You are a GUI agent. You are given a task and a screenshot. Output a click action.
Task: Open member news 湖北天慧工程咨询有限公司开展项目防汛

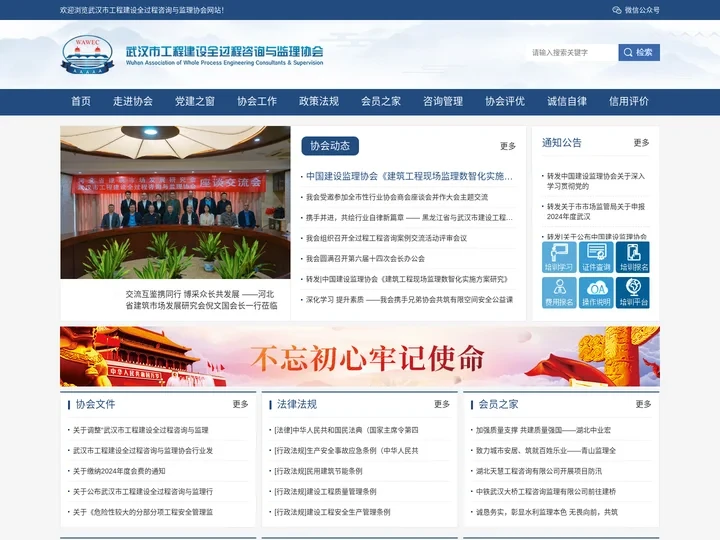click(x=539, y=471)
